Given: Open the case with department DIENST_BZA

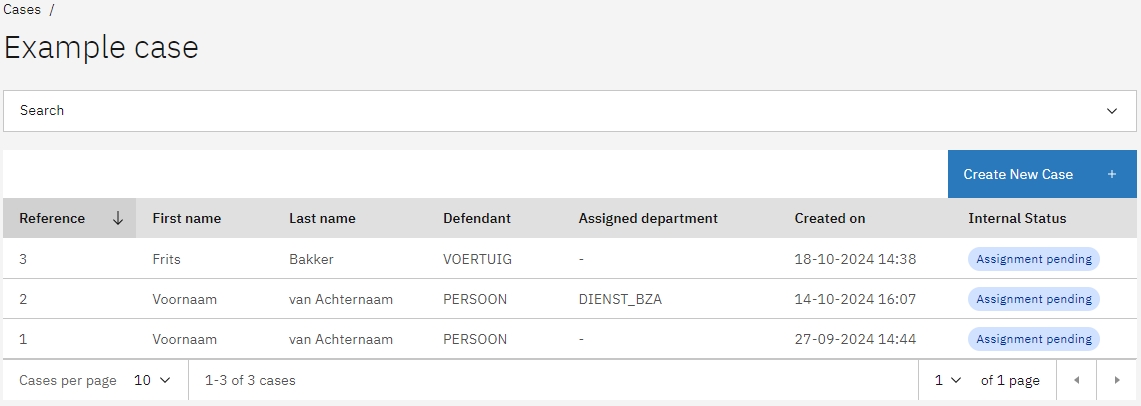Looking at the screenshot, I should point(620,299).
